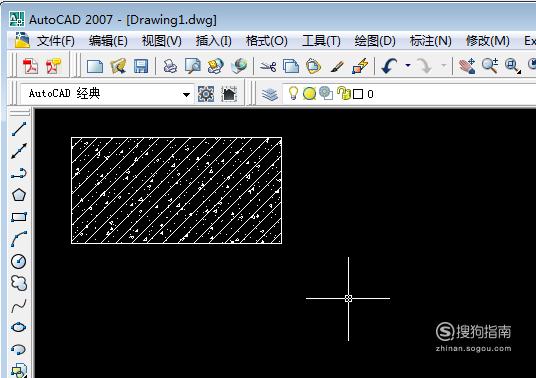The height and width of the screenshot is (378, 536).
Task: Click the Match Properties paintbrush icon
Action: 337,66
